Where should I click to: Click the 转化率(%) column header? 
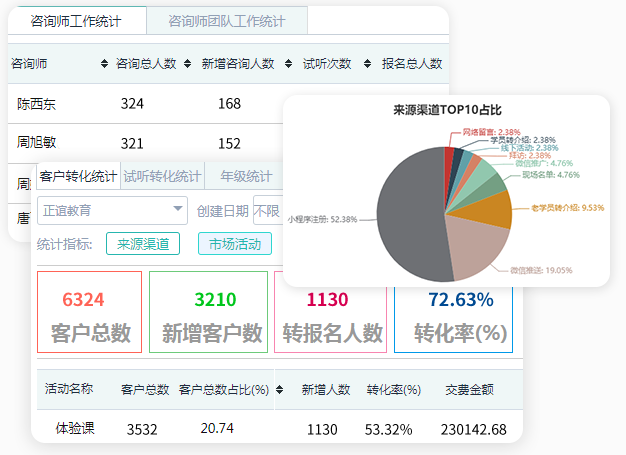394,390
